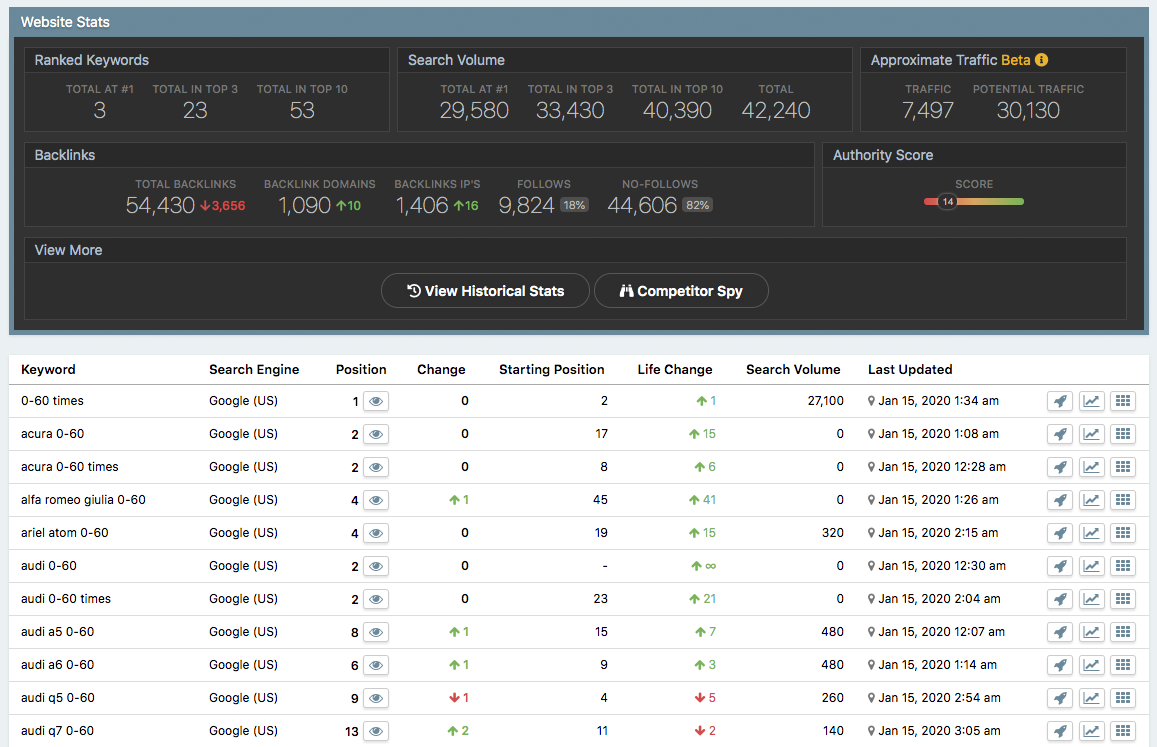
Task: Open chart icon for audi 0-60 row
Action: point(1091,566)
